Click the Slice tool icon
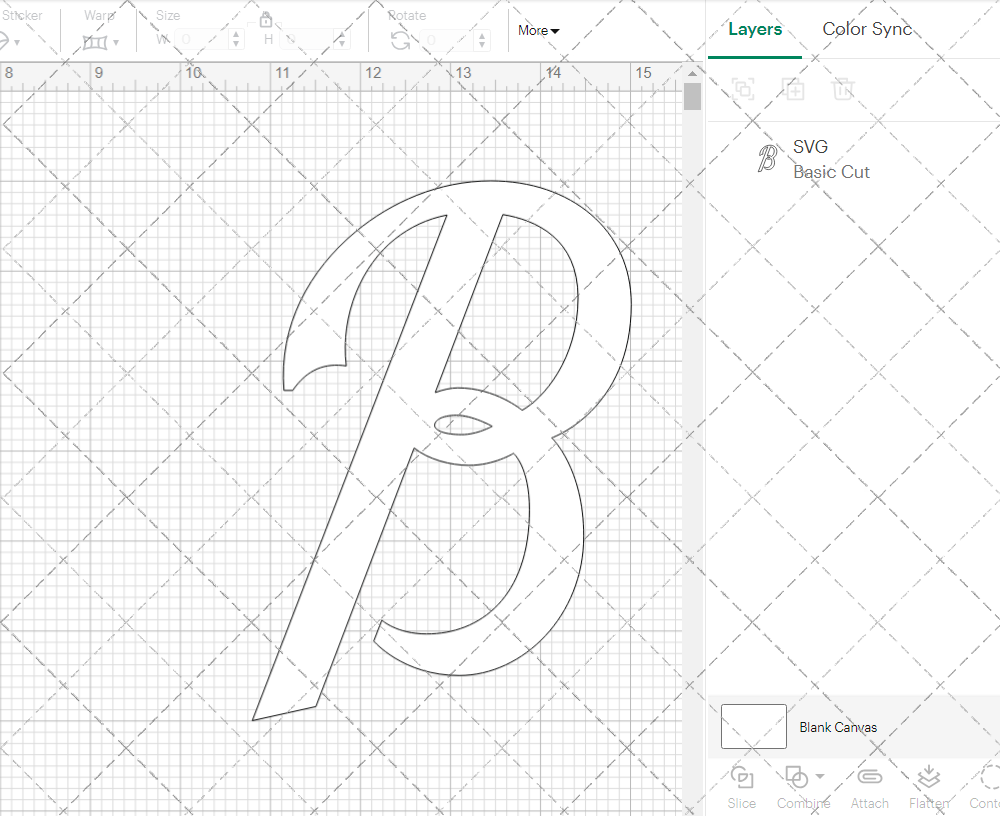Viewport: 1000px width, 816px height. point(742,778)
